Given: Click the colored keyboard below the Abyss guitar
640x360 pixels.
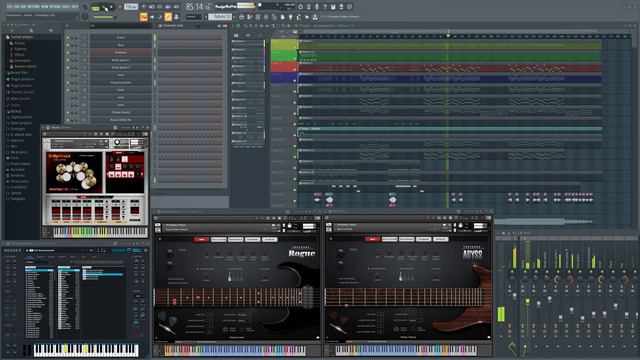Looking at the screenshot, I should tap(406, 350).
